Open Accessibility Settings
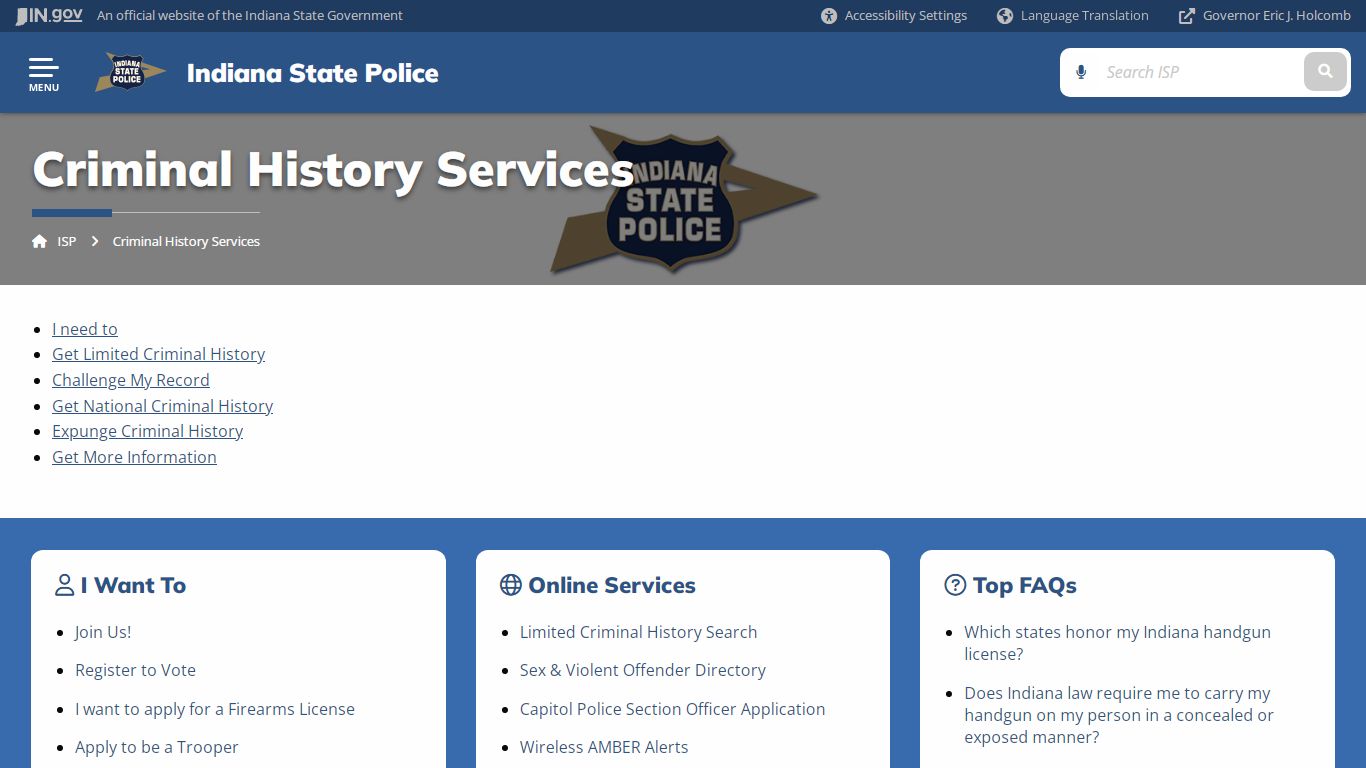Viewport: 1366px width, 768px height. pyautogui.click(x=906, y=16)
